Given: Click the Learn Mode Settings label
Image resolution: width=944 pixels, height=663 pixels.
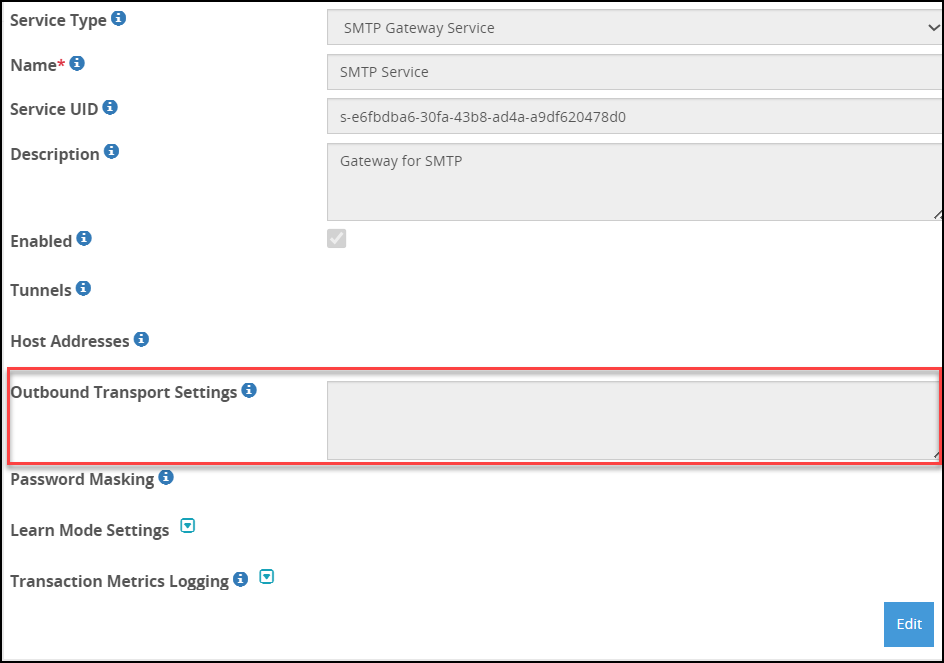Looking at the screenshot, I should (90, 531).
